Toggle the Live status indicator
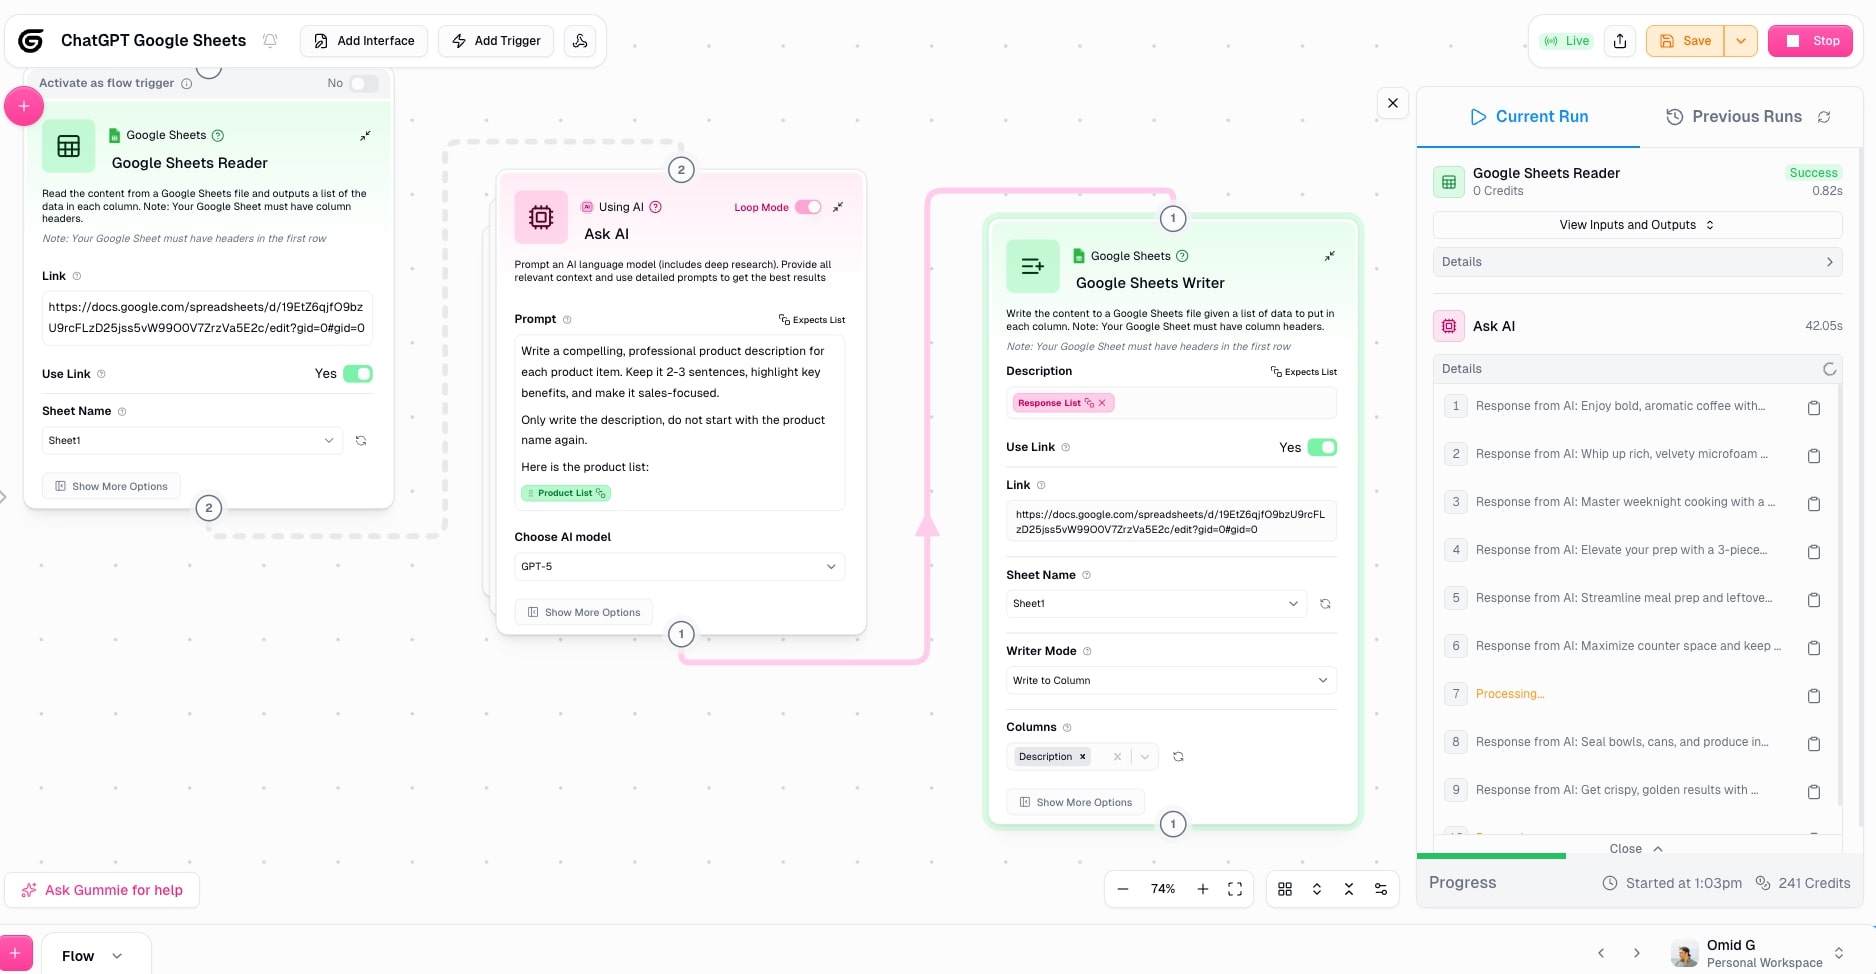Viewport: 1876px width, 974px height. pos(1567,41)
